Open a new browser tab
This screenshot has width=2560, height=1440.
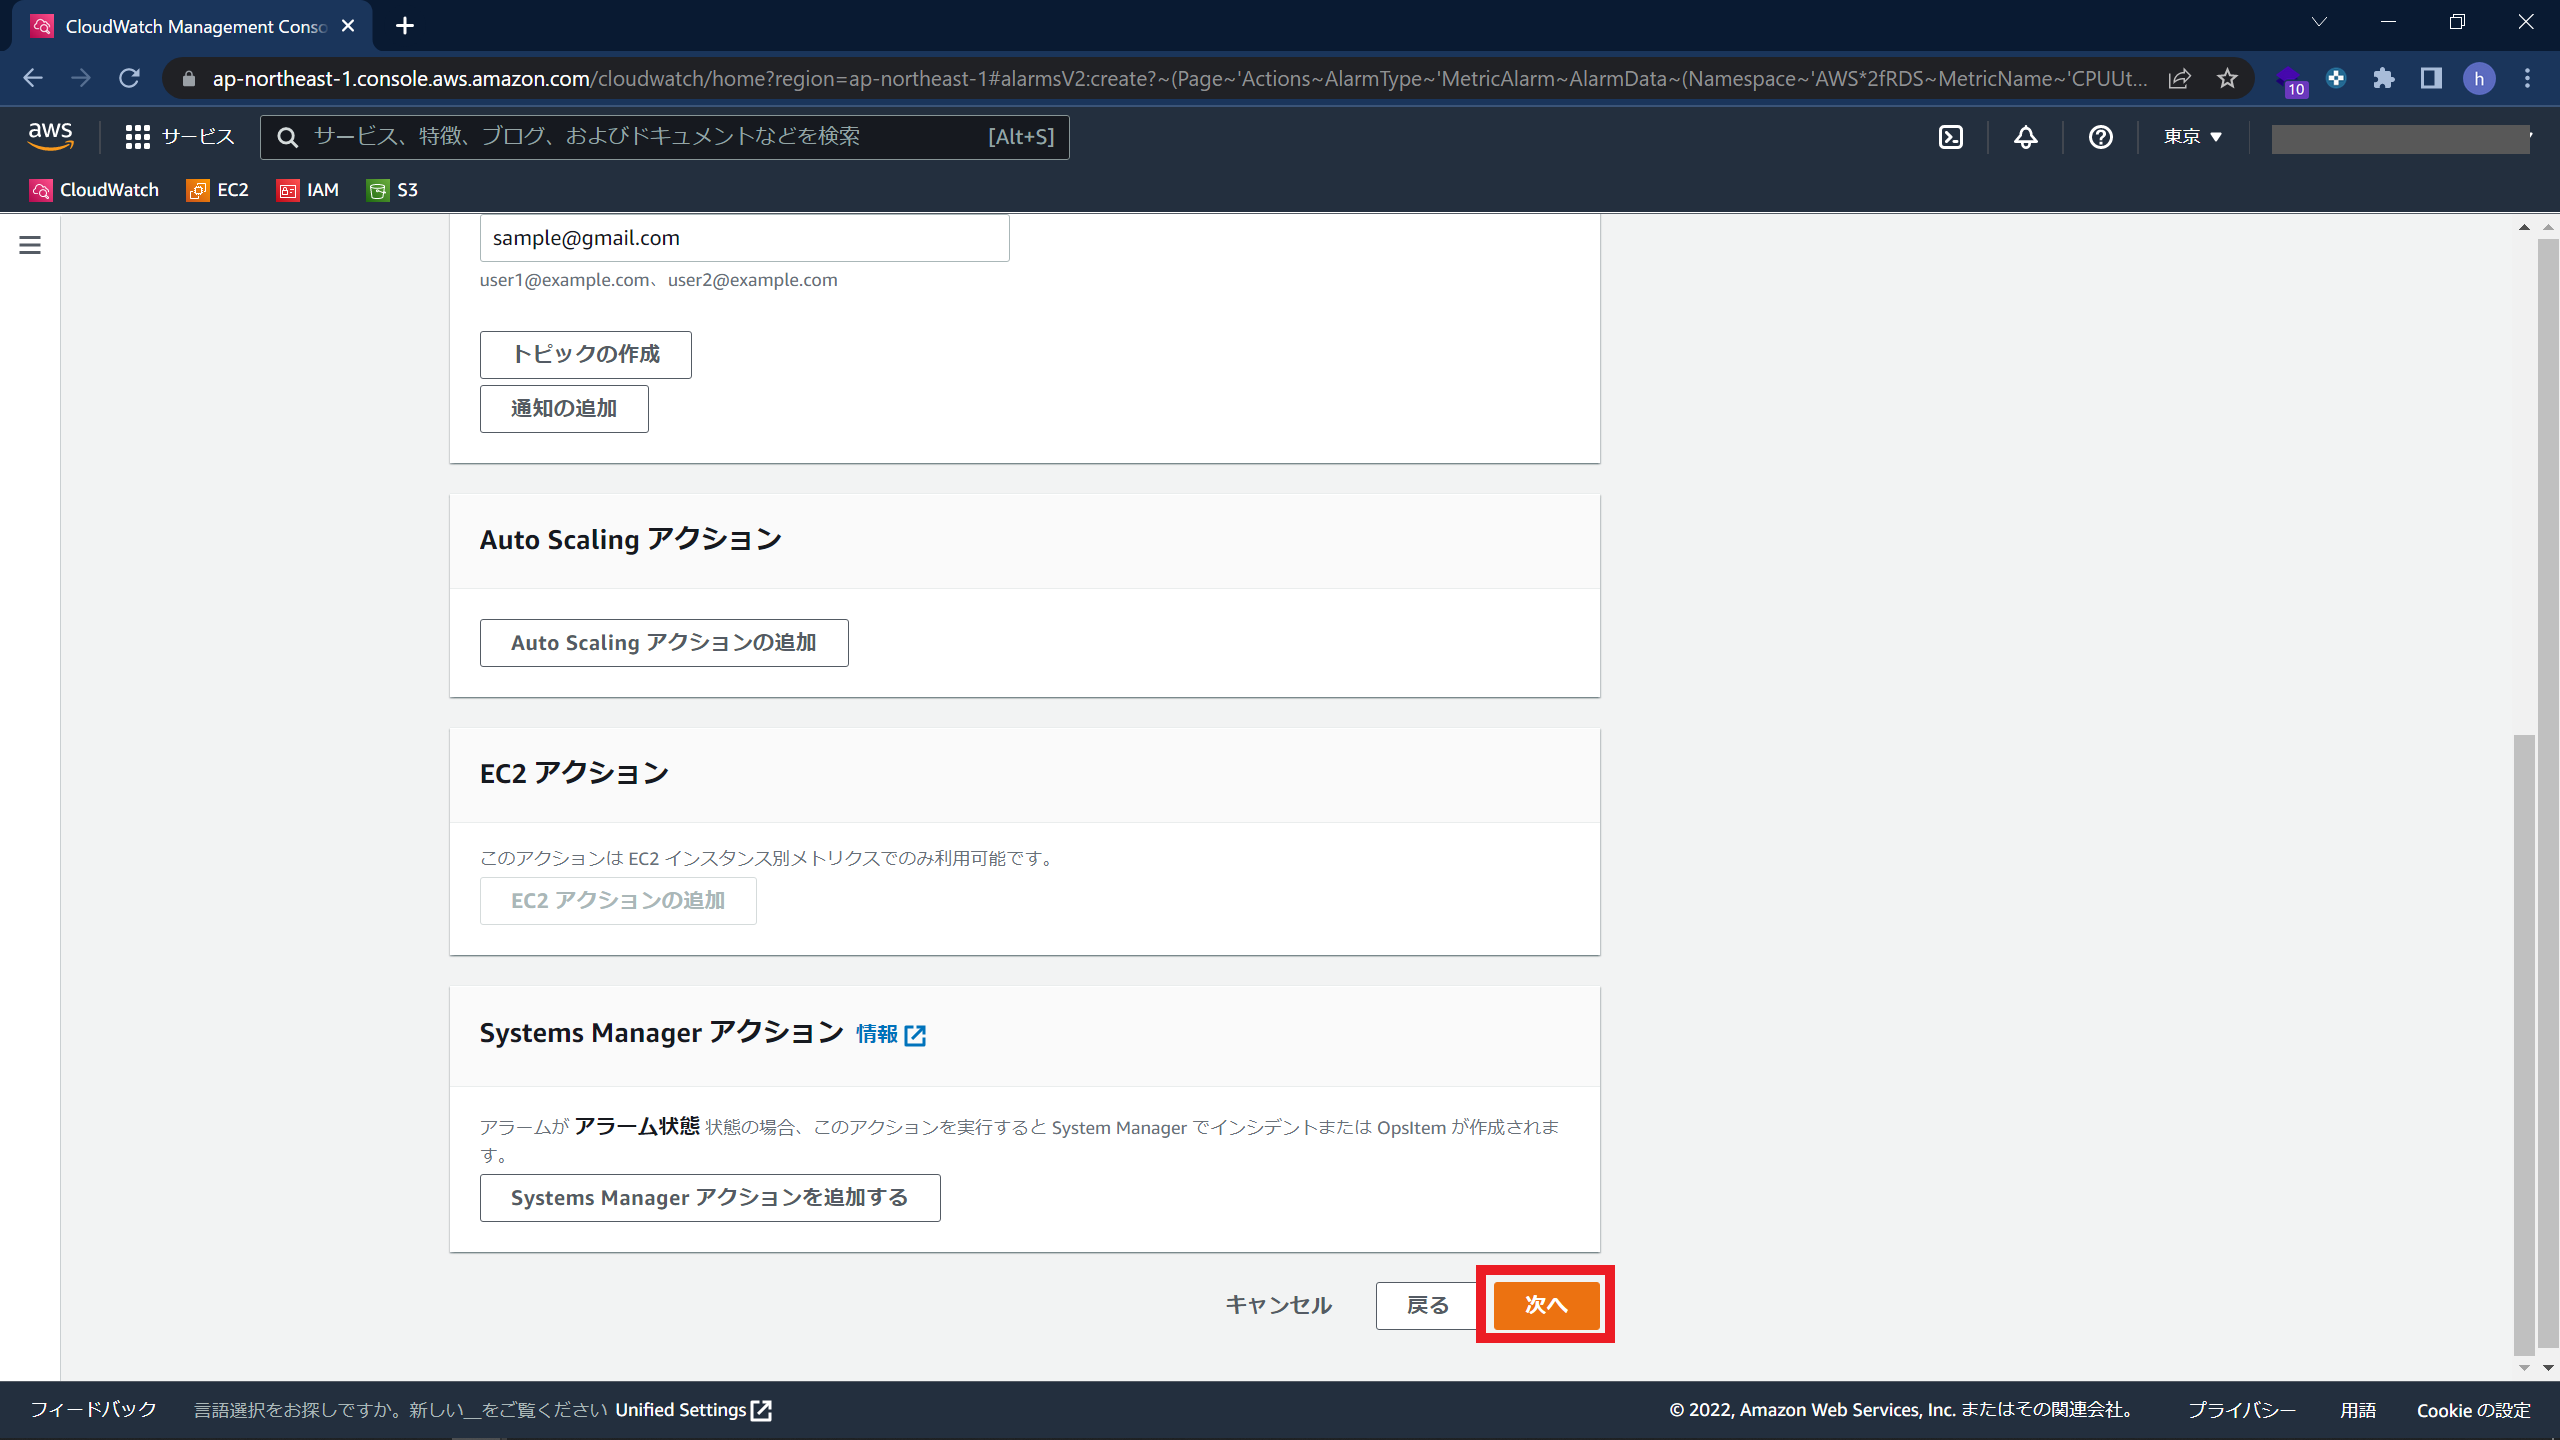pyautogui.click(x=405, y=26)
